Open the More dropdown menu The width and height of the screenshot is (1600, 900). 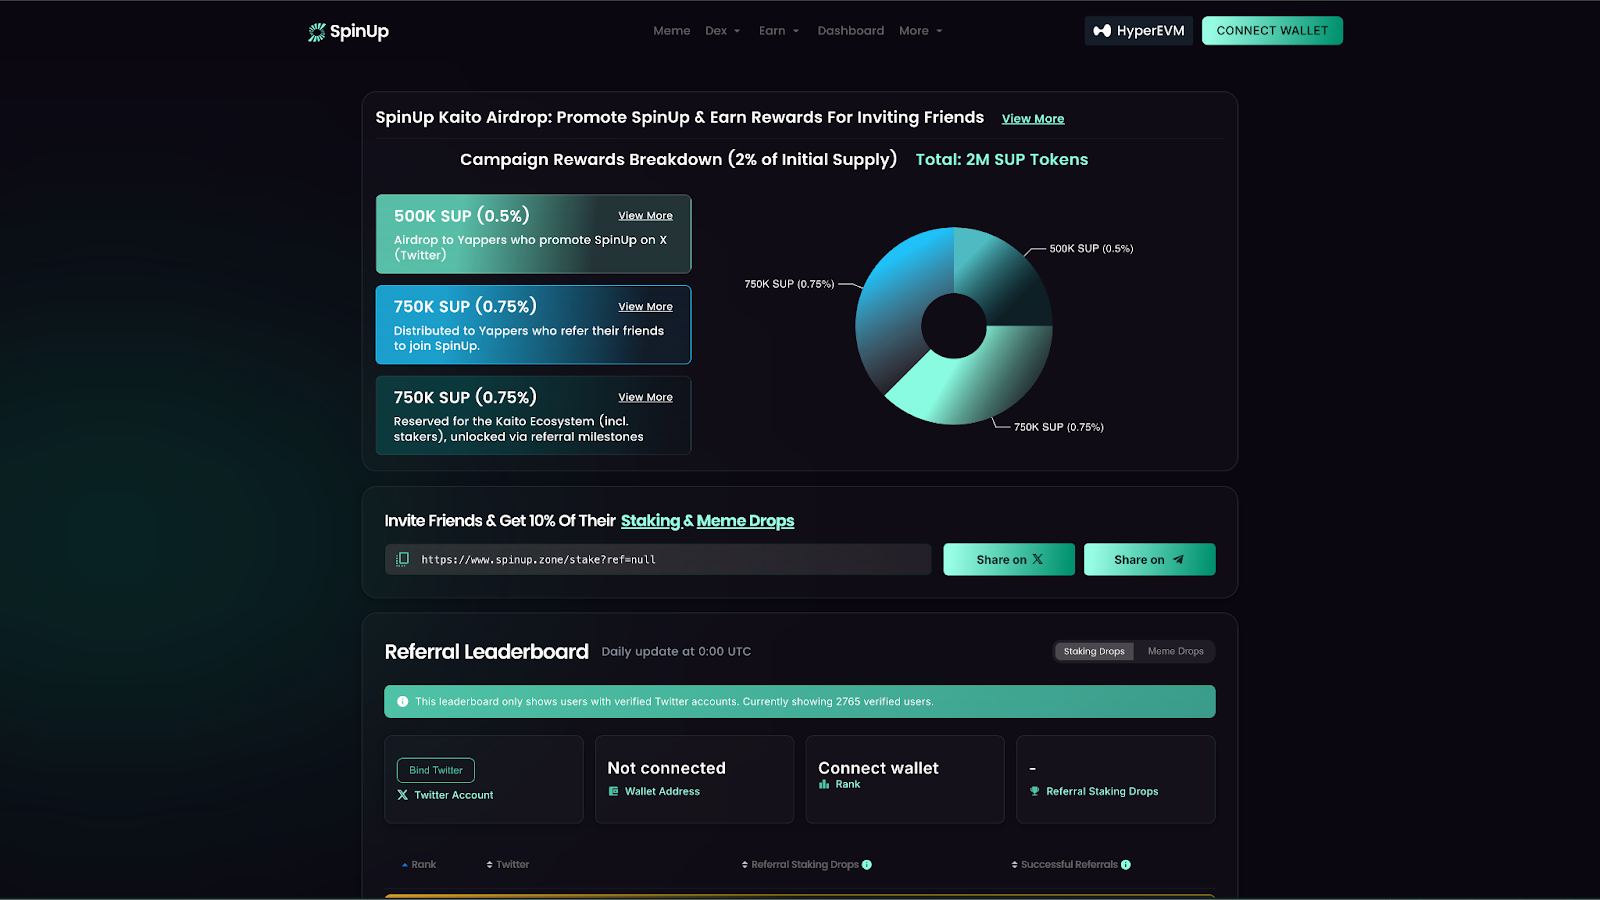click(x=920, y=31)
